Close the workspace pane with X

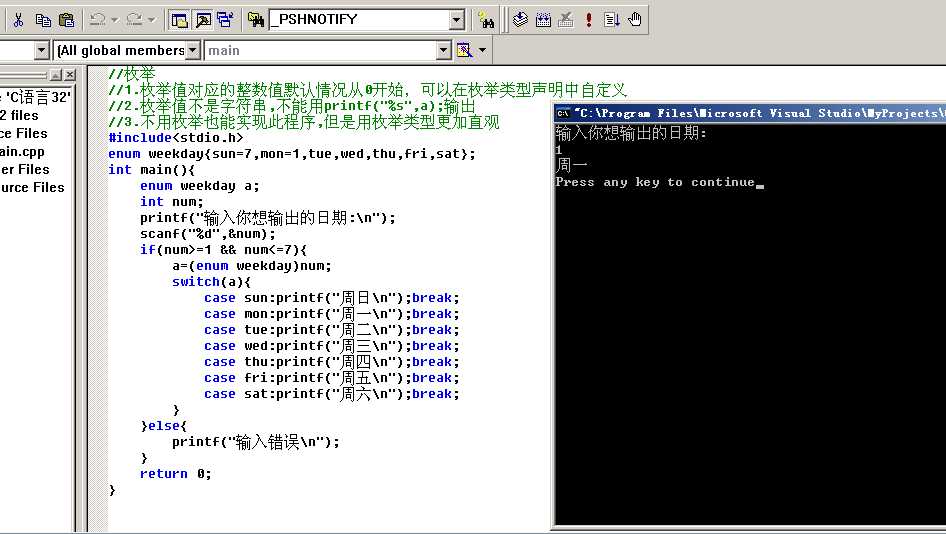click(x=70, y=75)
